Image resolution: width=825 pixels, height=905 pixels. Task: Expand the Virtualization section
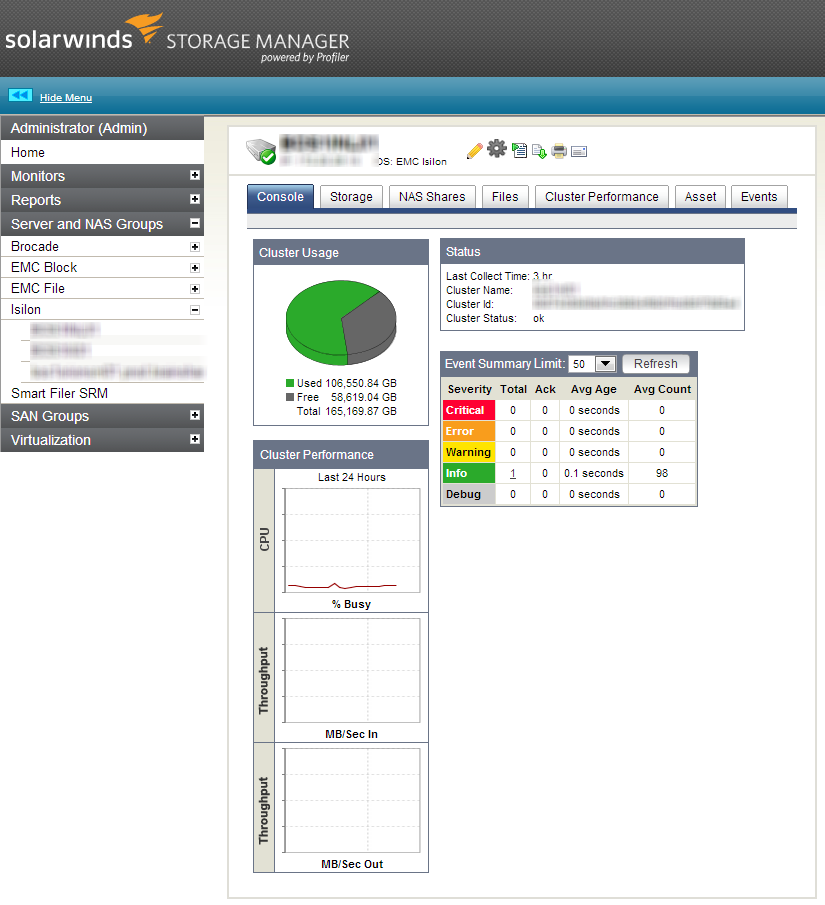[195, 439]
